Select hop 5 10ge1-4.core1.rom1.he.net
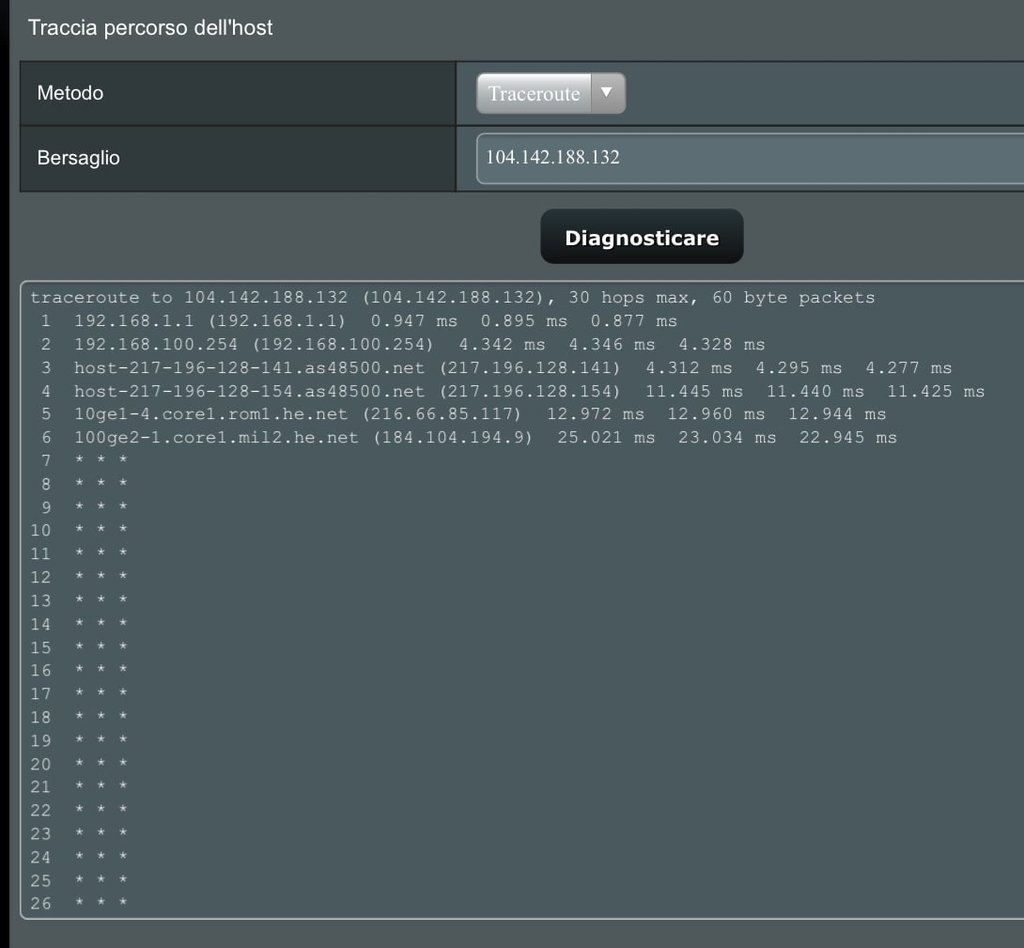 point(463,414)
